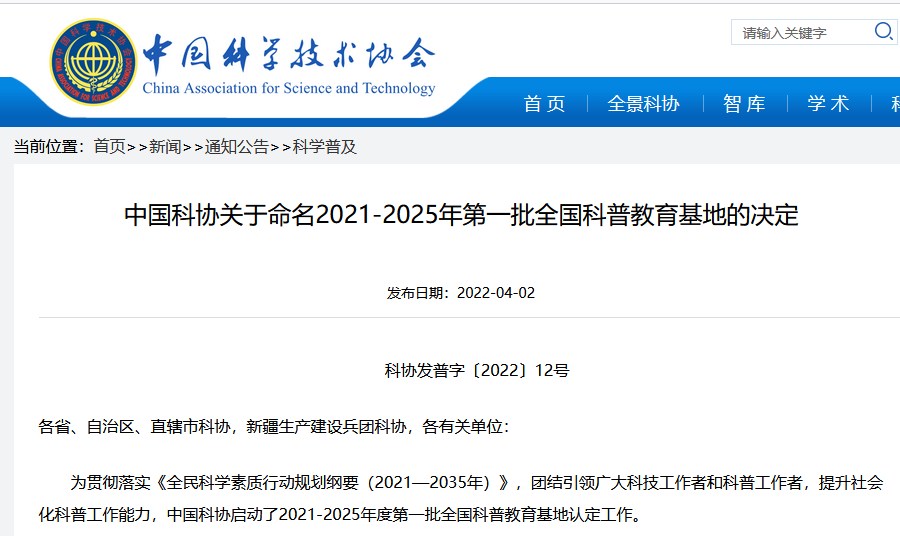Viewport: 900px width, 536px height.
Task: Click the document number 科协发普字〔2022〕12号
Action: [x=477, y=370]
